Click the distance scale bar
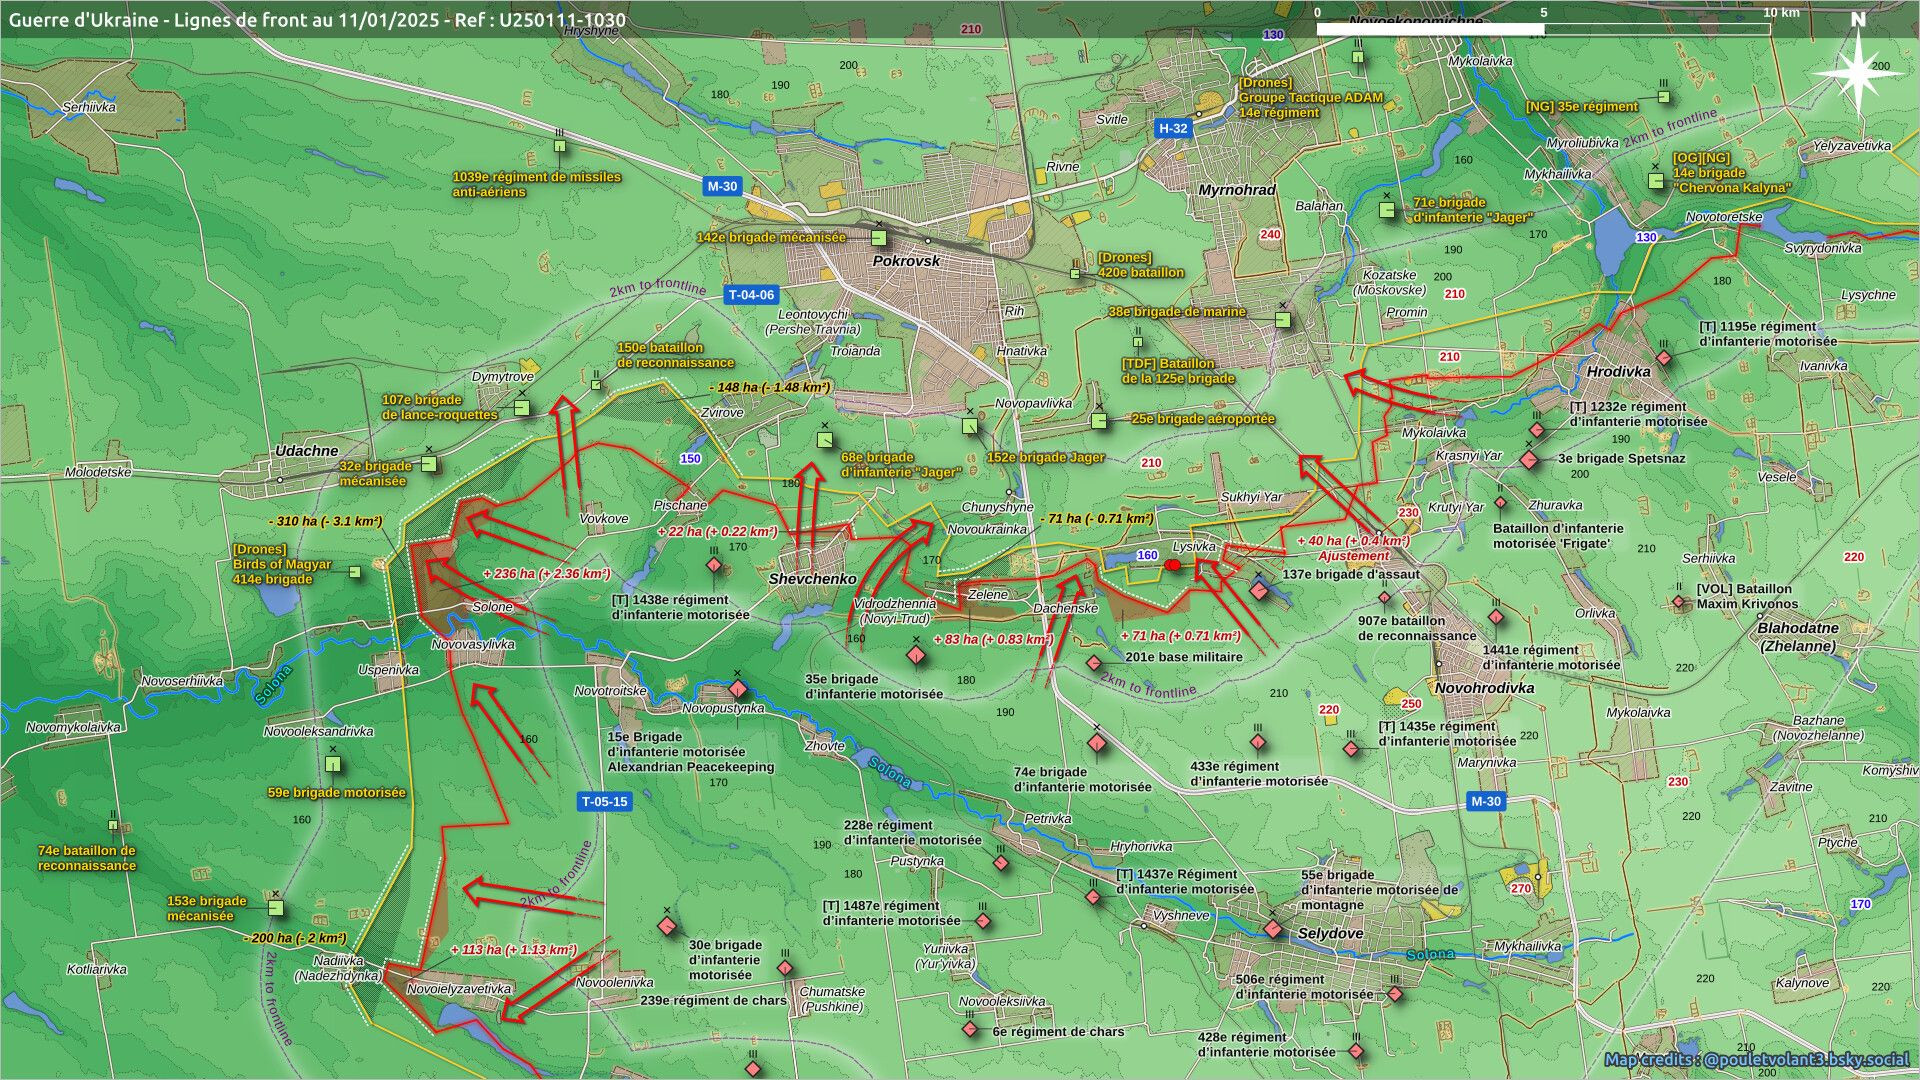 1543,29
